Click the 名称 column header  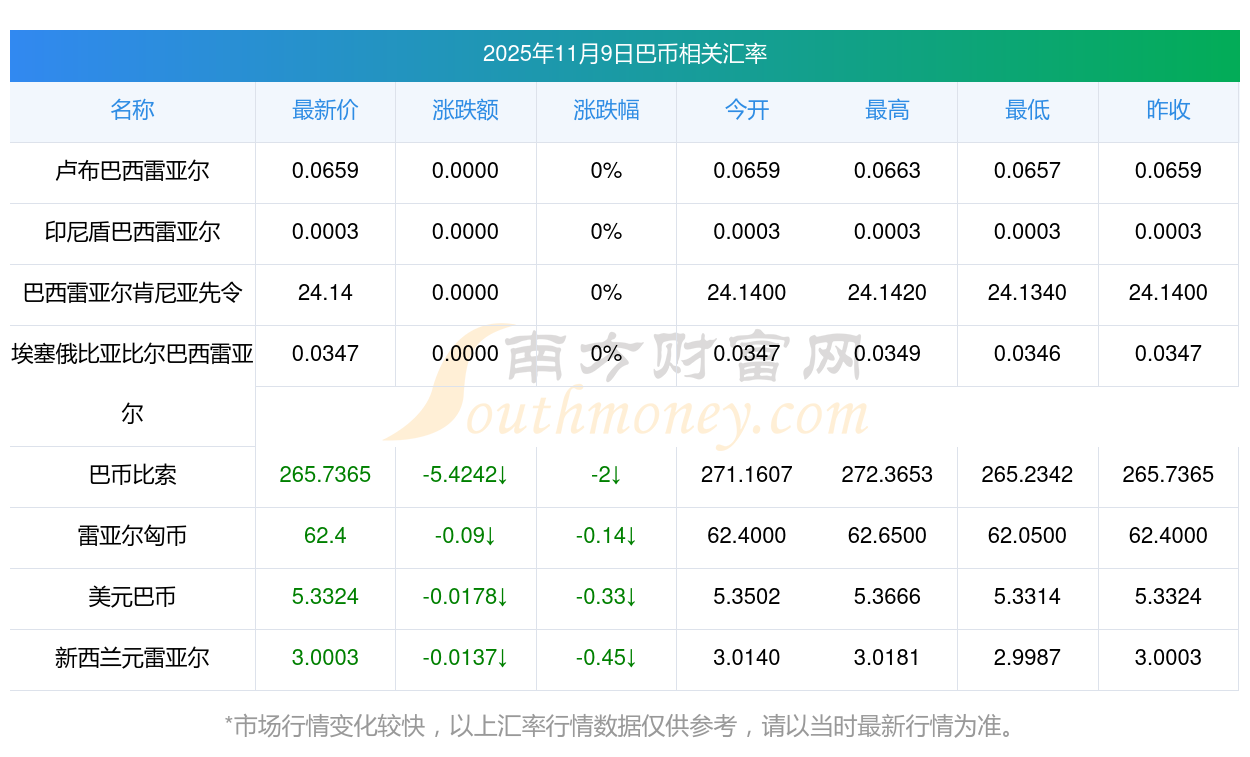132,111
